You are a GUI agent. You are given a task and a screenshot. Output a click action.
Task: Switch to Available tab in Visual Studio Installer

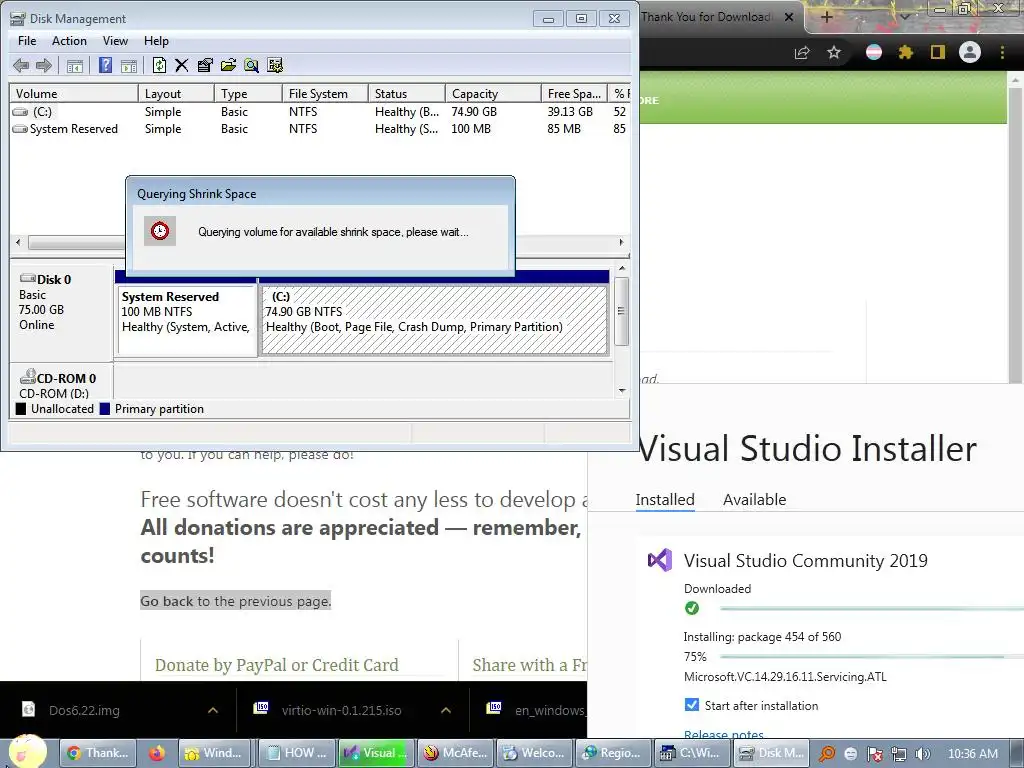(754, 500)
